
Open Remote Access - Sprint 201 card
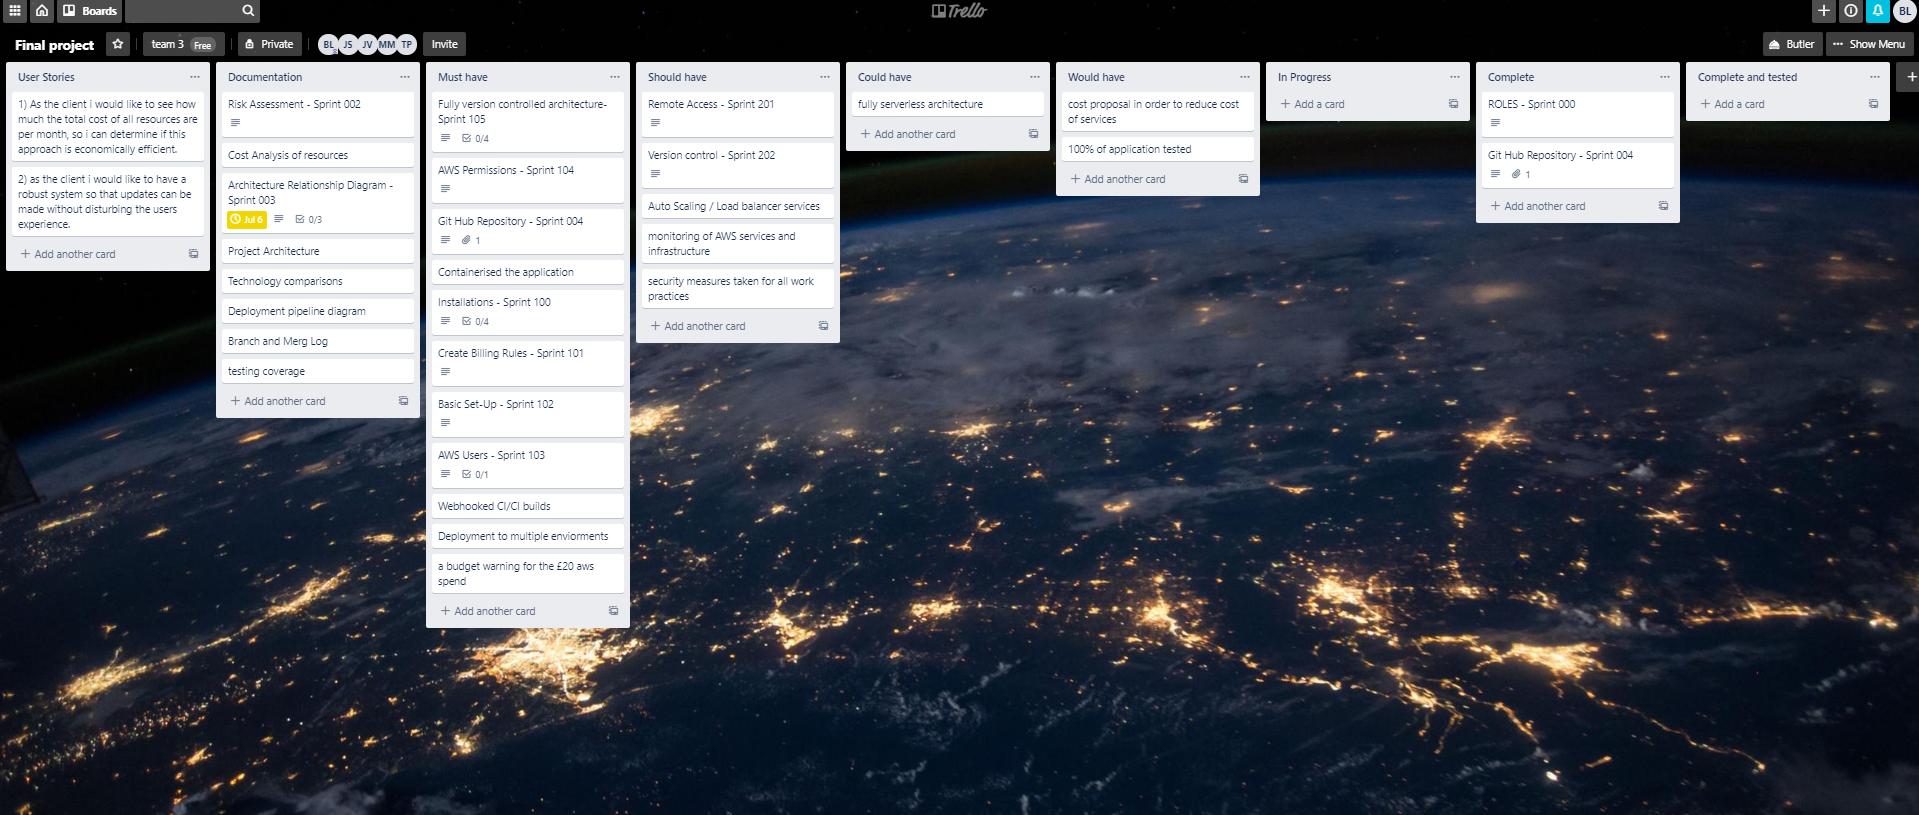coord(738,114)
